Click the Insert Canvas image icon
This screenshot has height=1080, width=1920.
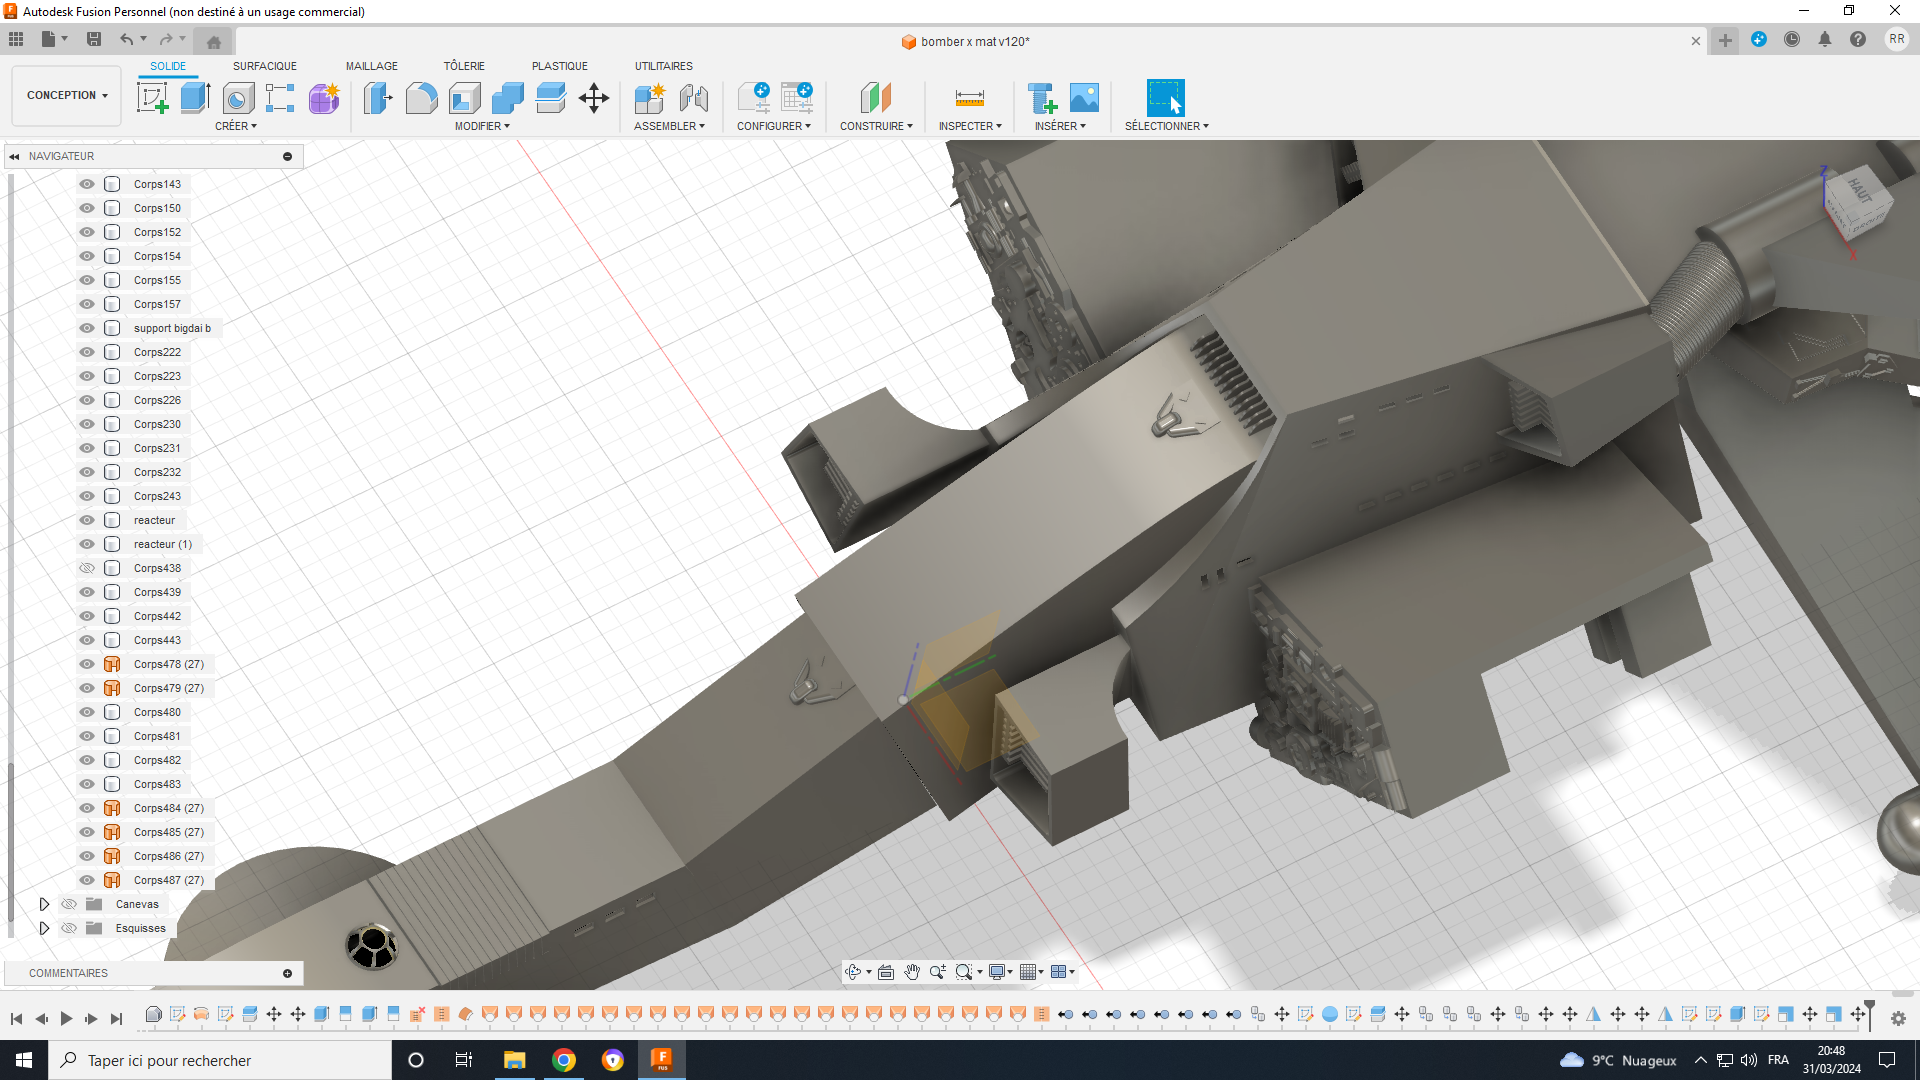(1084, 98)
